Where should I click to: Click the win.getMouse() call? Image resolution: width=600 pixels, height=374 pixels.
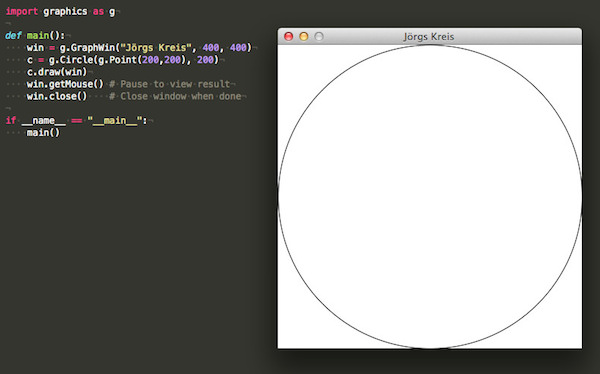pyautogui.click(x=65, y=84)
